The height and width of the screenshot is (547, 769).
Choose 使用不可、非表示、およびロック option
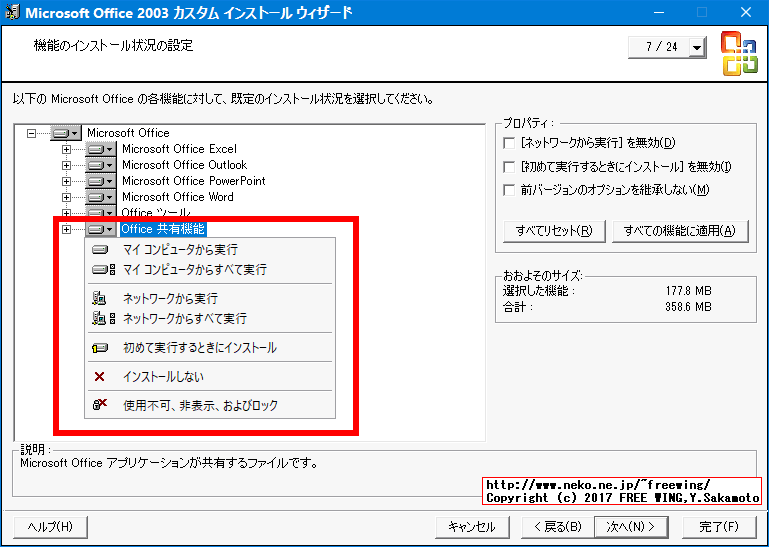(210, 405)
